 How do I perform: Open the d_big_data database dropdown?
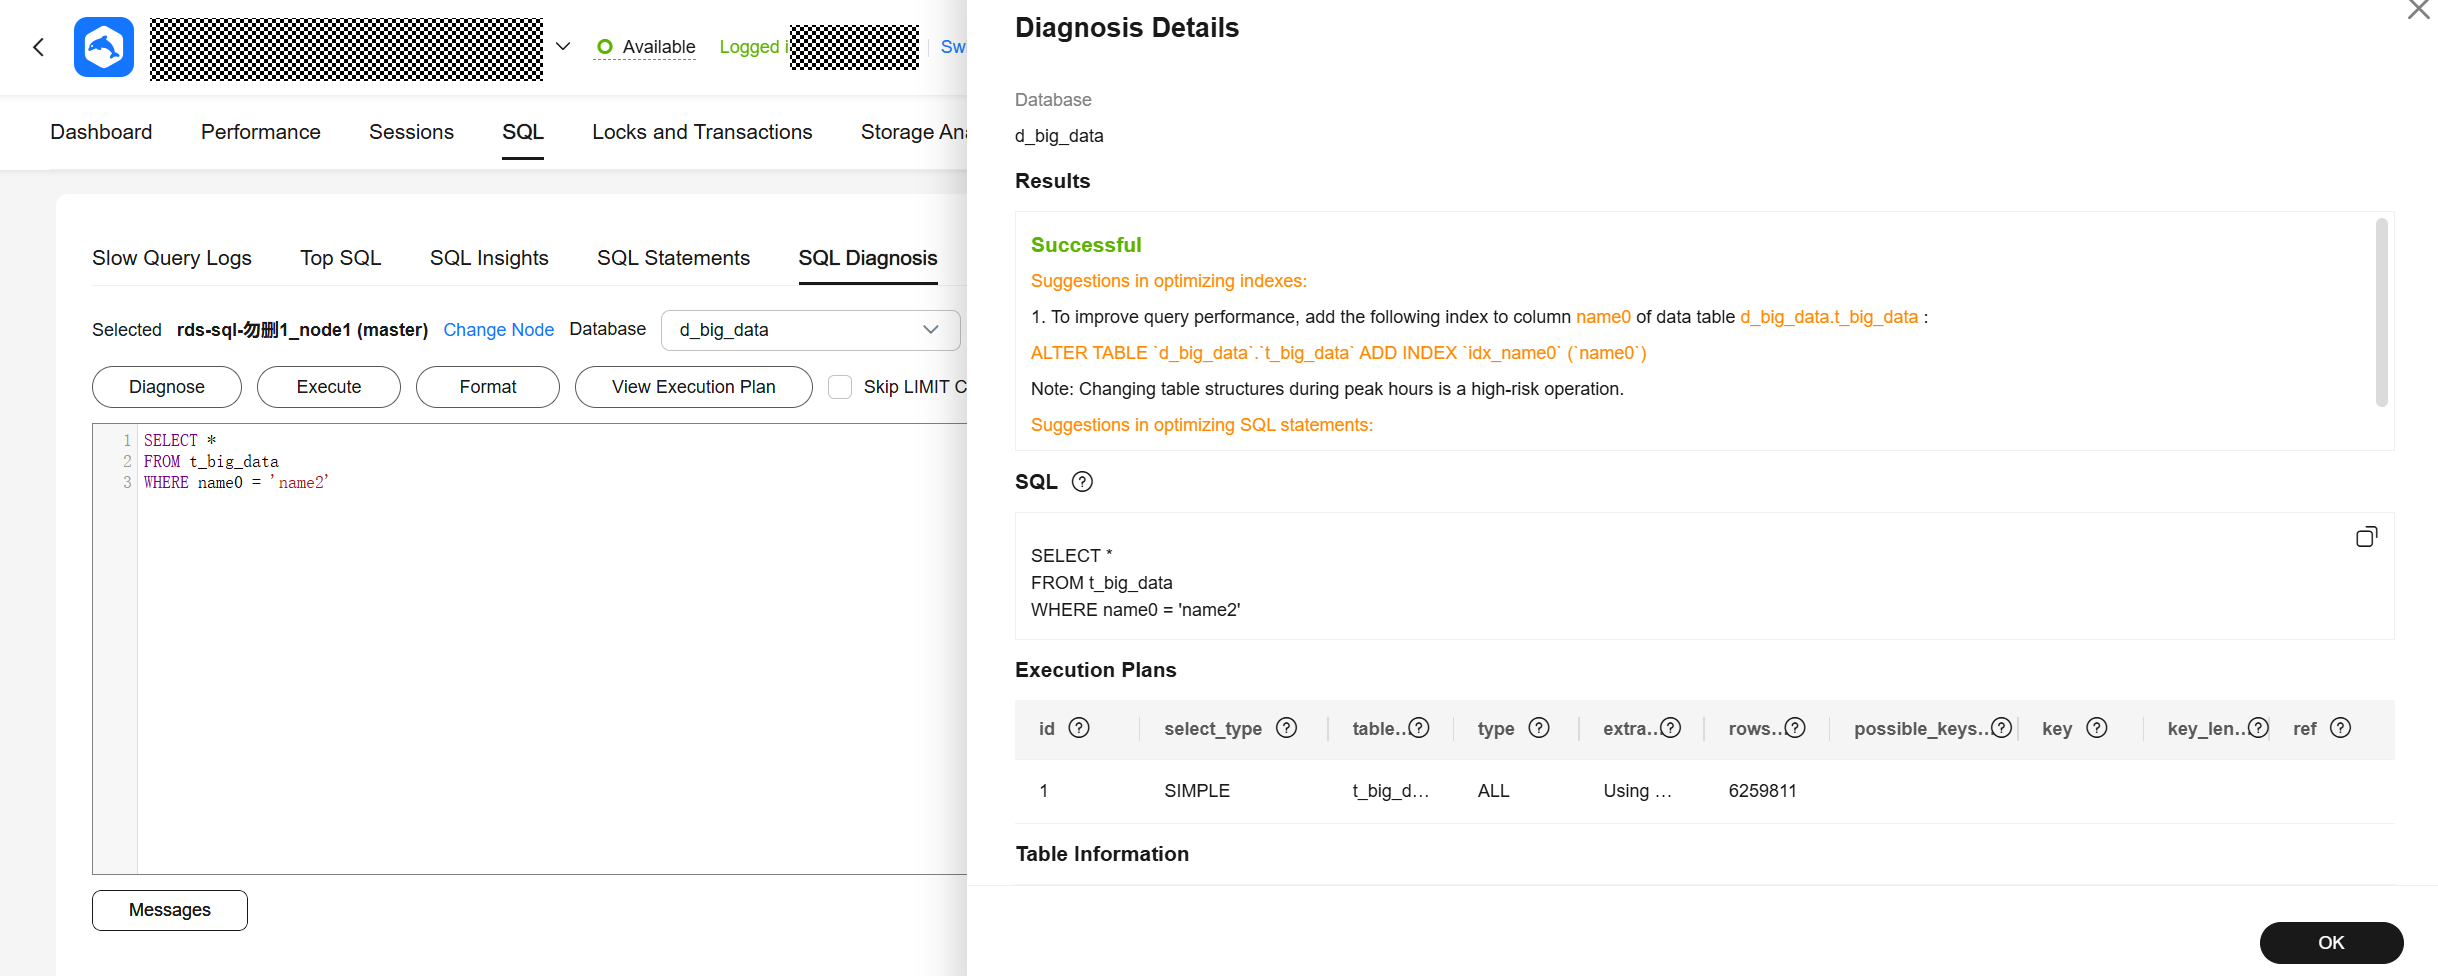(x=810, y=330)
